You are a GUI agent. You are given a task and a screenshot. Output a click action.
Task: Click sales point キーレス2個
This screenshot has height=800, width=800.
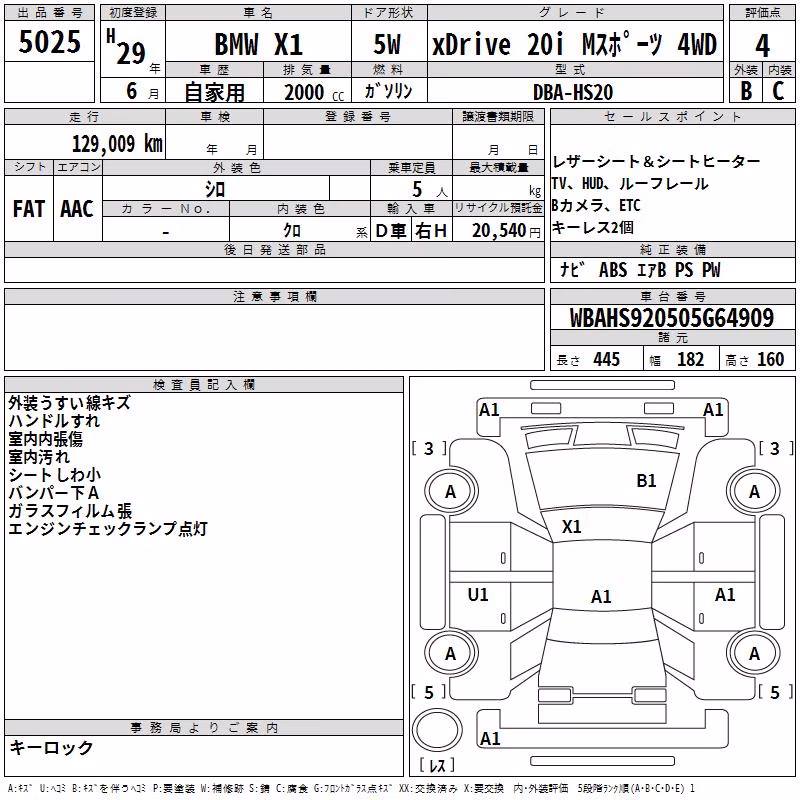(x=592, y=227)
